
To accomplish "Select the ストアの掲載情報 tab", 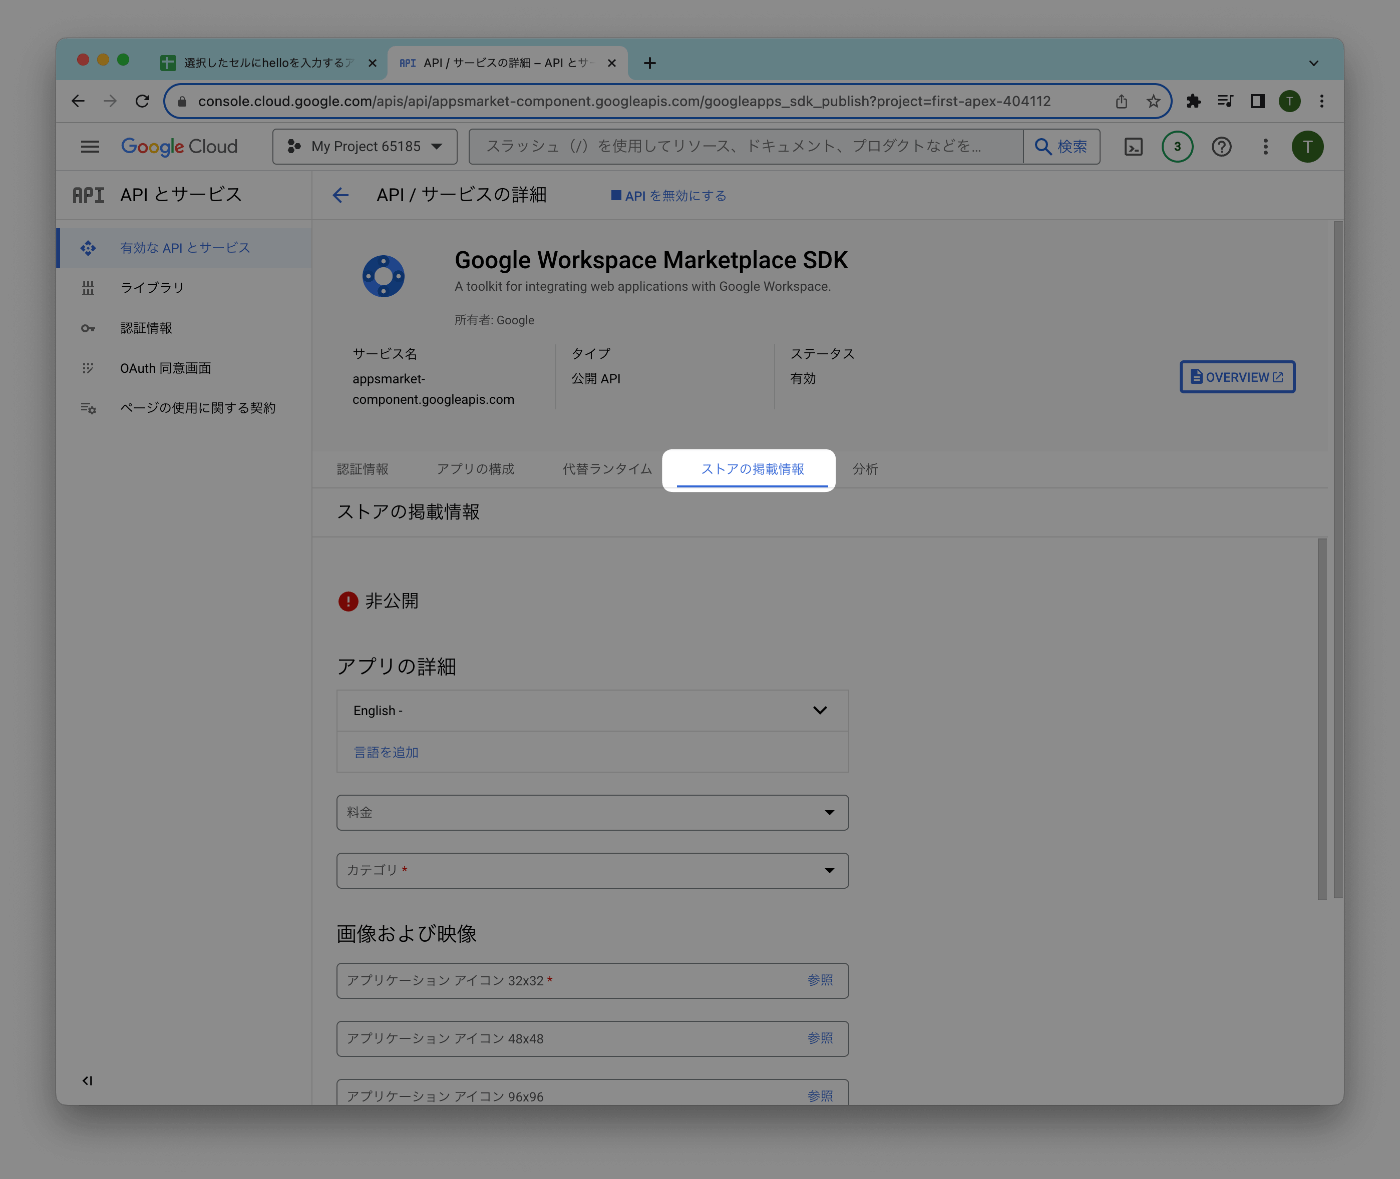I will click(x=752, y=469).
